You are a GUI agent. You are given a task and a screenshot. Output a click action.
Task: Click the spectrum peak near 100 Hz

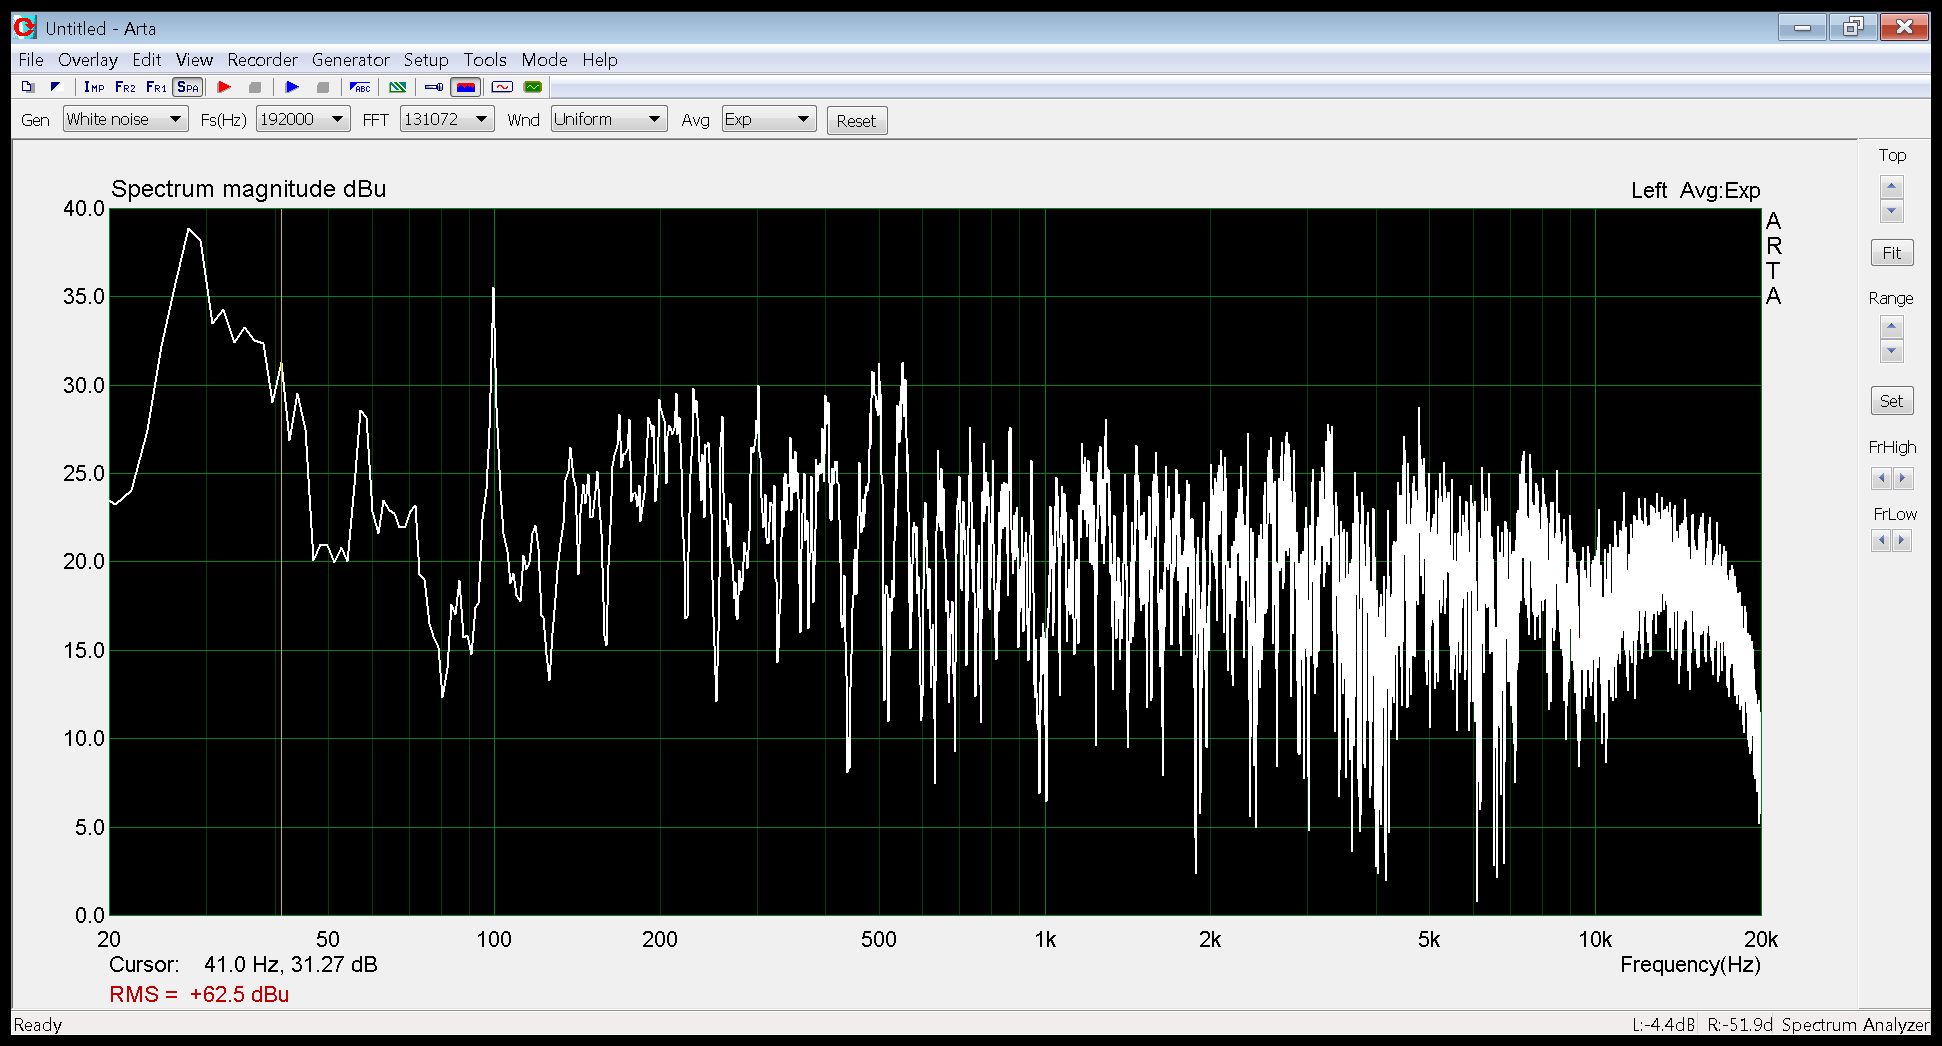click(493, 290)
